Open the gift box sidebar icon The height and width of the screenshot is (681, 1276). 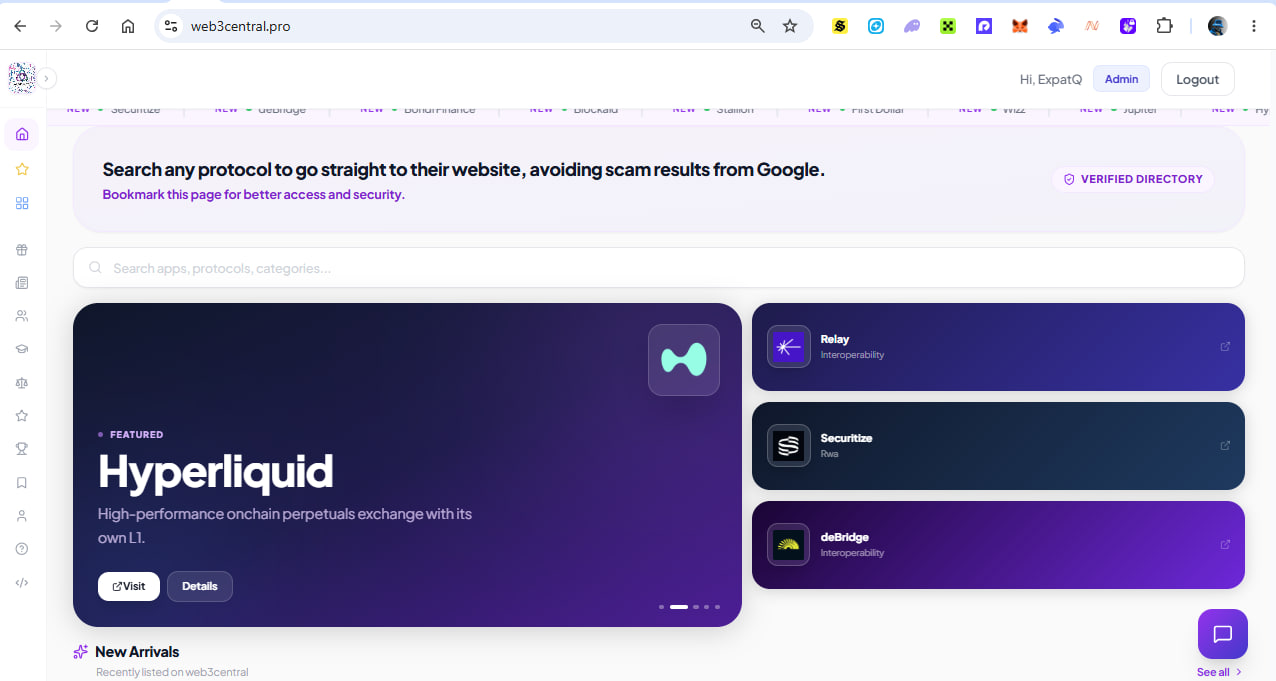22,250
